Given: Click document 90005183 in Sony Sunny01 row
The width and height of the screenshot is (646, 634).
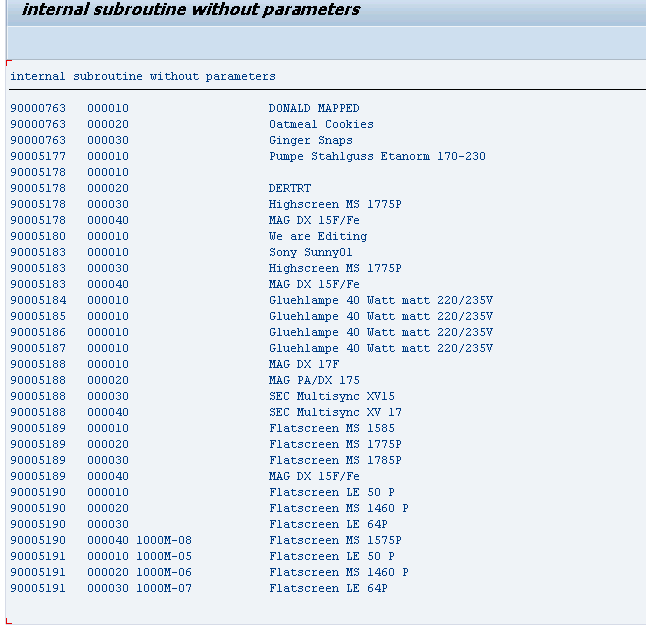Looking at the screenshot, I should tap(38, 252).
